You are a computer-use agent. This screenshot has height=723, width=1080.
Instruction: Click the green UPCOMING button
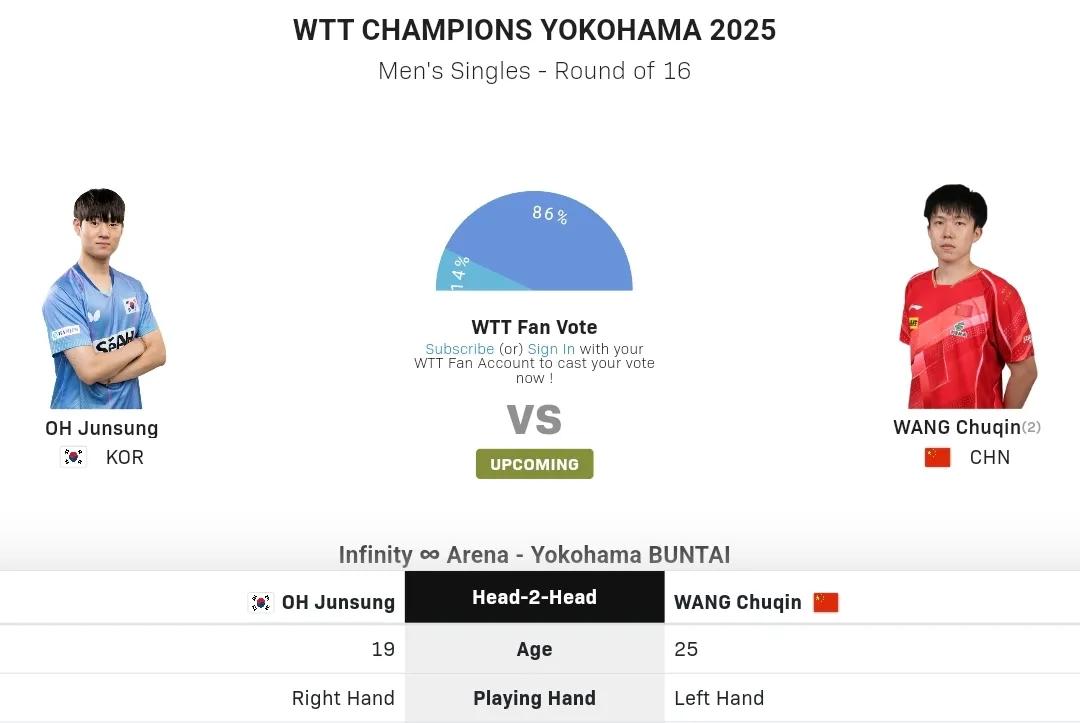click(534, 464)
